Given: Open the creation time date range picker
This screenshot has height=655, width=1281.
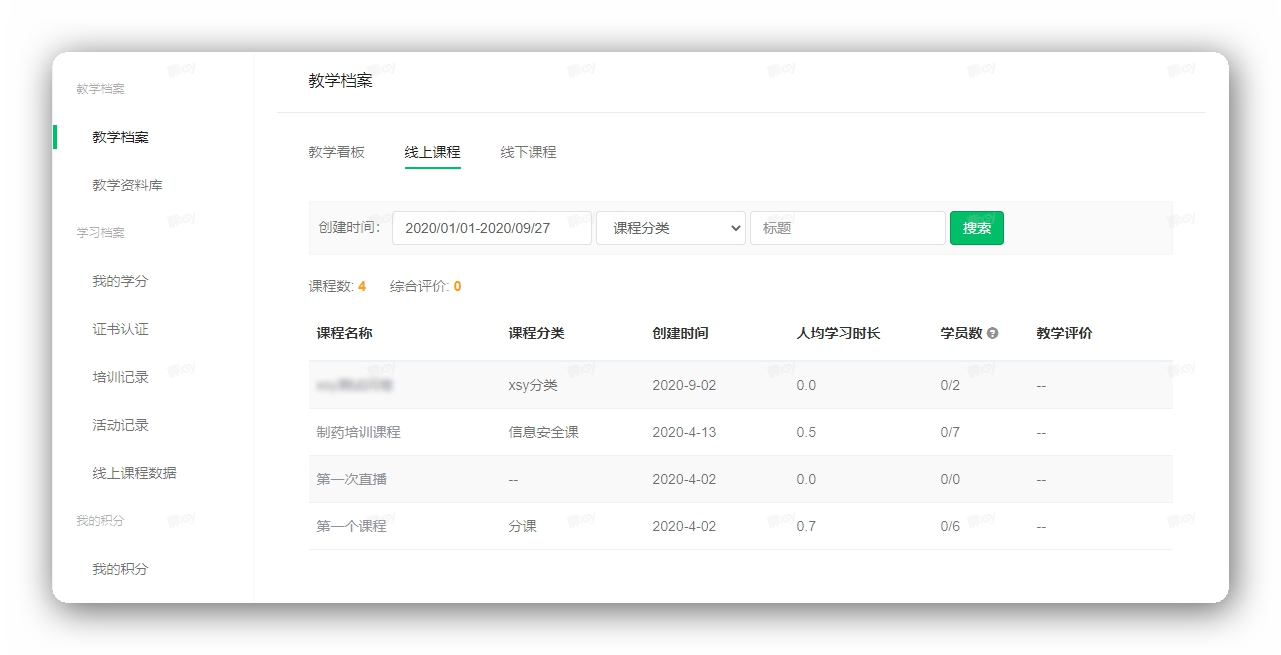Looking at the screenshot, I should click(x=491, y=228).
